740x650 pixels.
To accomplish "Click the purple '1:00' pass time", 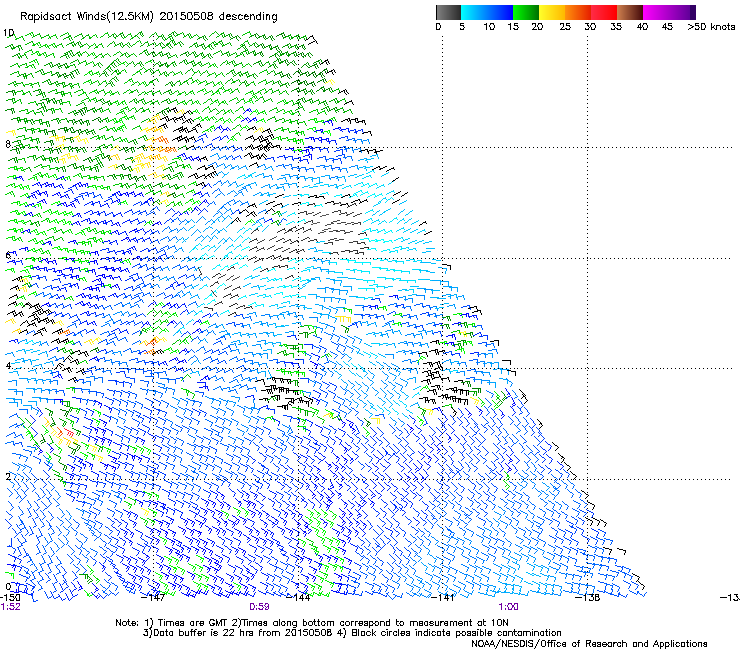I will (508, 607).
